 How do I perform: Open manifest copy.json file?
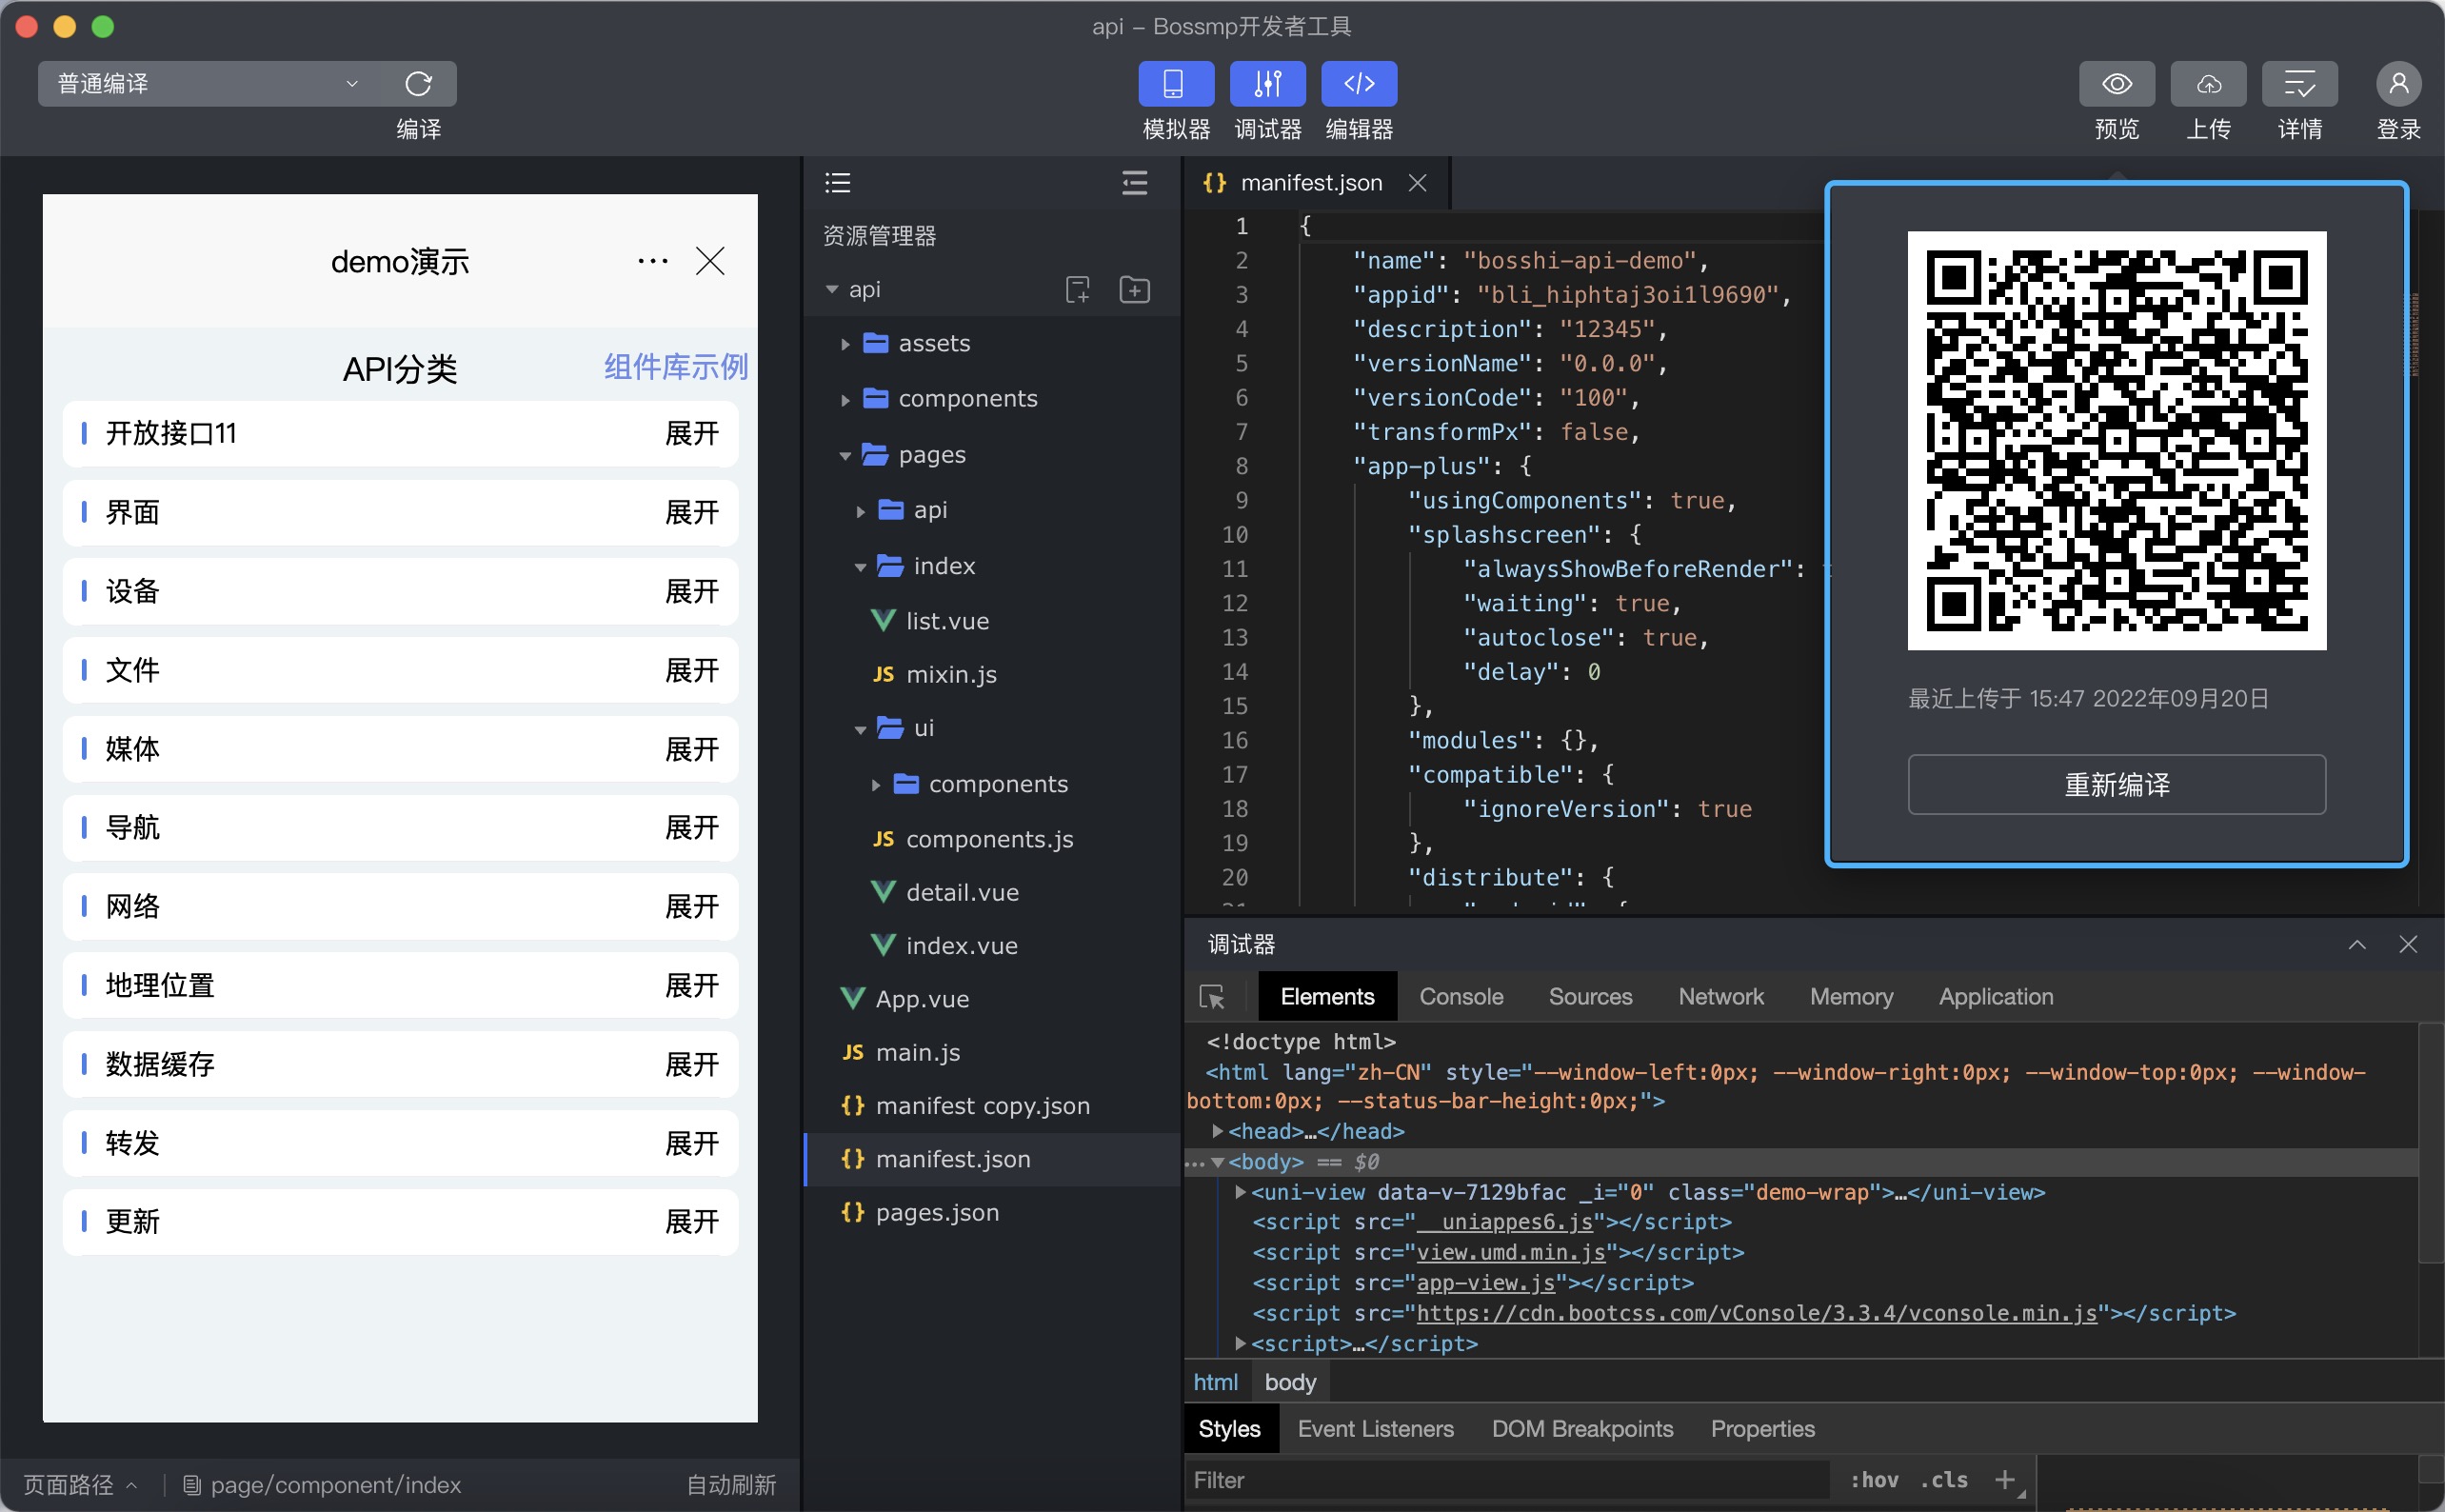click(982, 1105)
